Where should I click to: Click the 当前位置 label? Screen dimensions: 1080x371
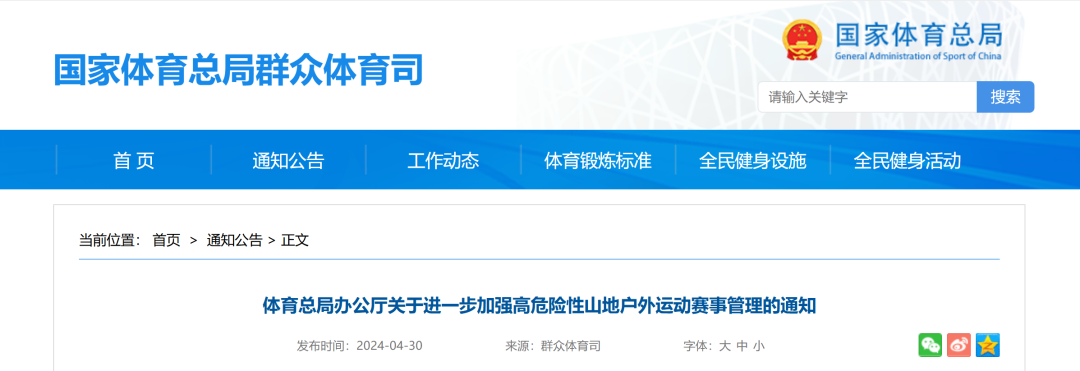(x=109, y=240)
